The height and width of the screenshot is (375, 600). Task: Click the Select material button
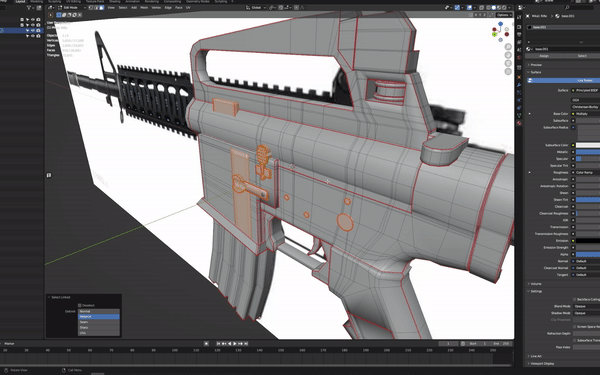coord(581,56)
